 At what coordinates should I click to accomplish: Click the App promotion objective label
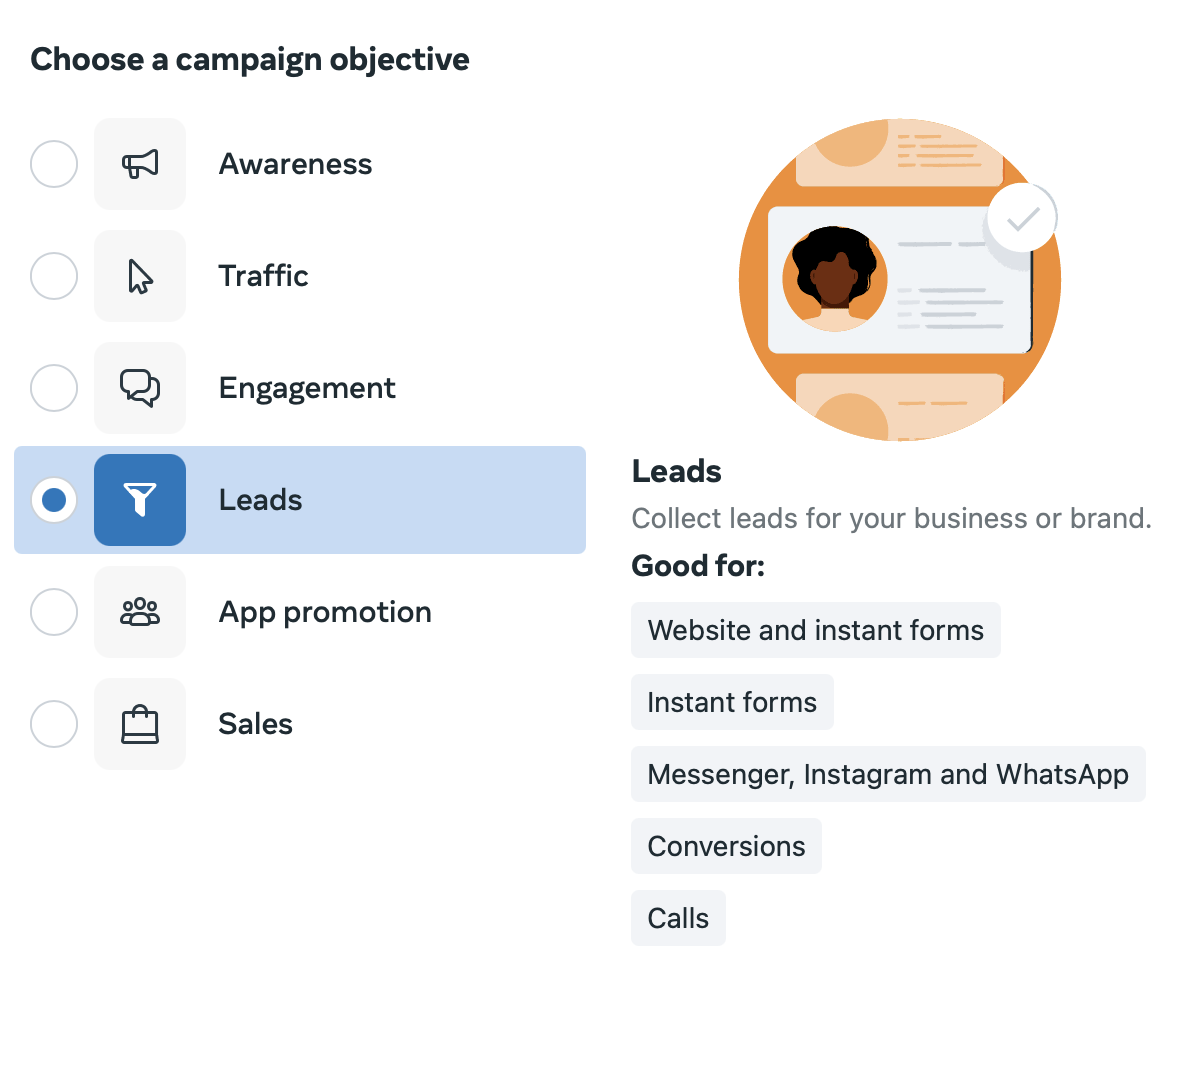tap(325, 613)
